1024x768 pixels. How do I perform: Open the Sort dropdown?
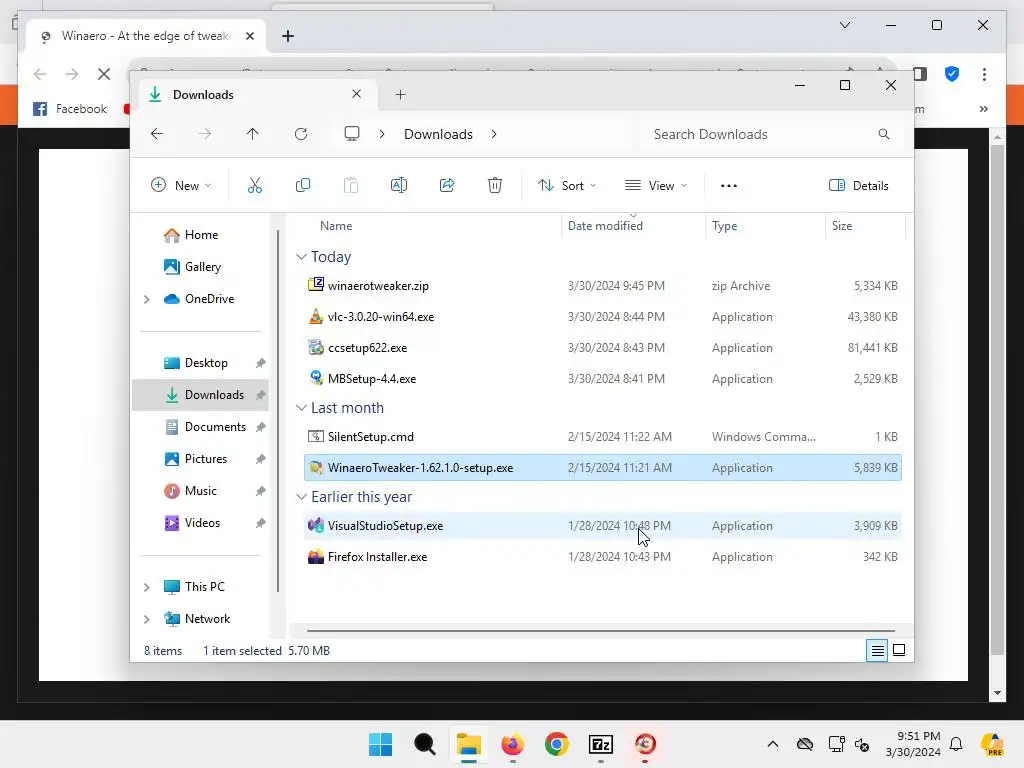point(566,185)
